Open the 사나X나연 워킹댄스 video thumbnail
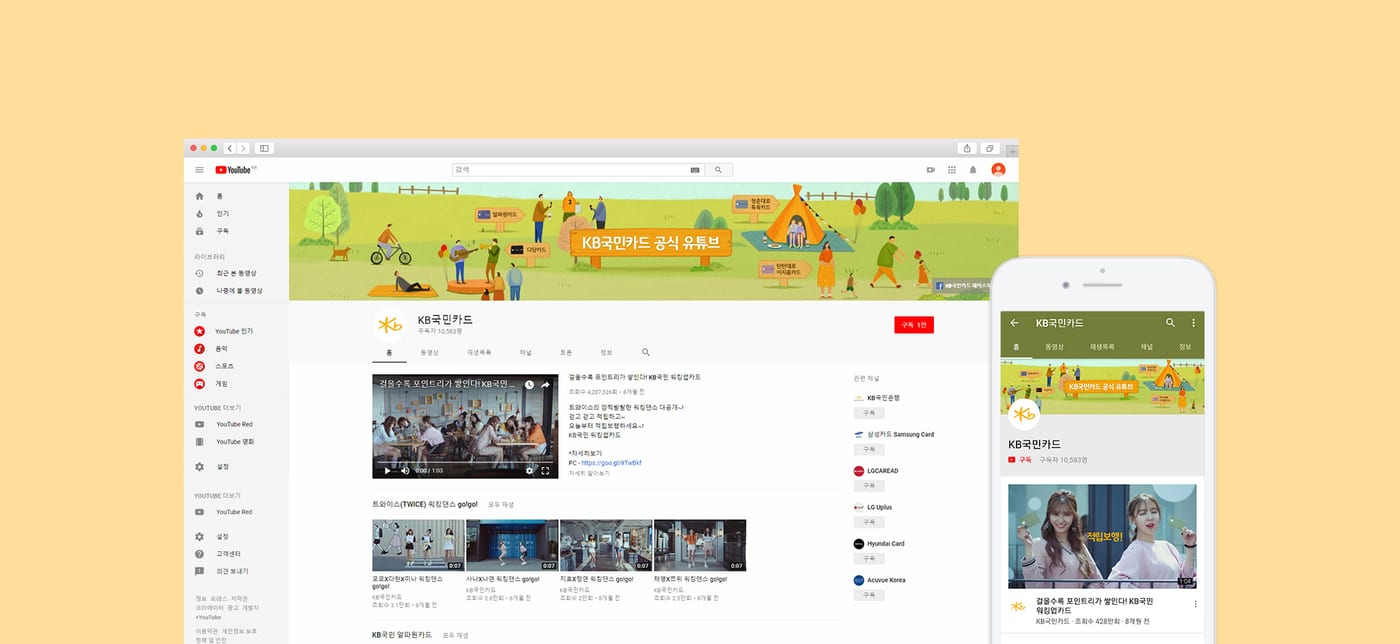This screenshot has height=644, width=1400. point(512,545)
